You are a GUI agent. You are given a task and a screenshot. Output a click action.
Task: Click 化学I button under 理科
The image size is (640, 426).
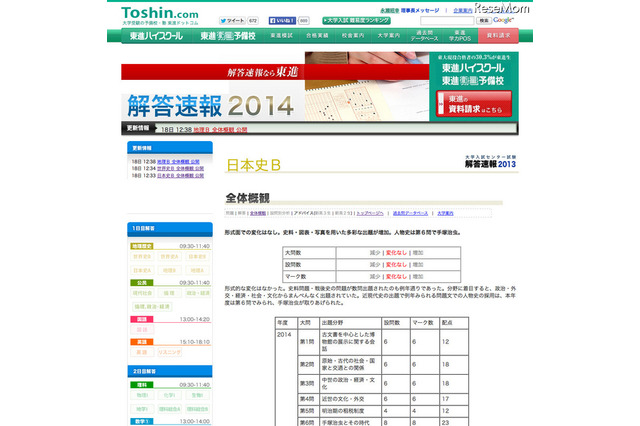pos(169,395)
